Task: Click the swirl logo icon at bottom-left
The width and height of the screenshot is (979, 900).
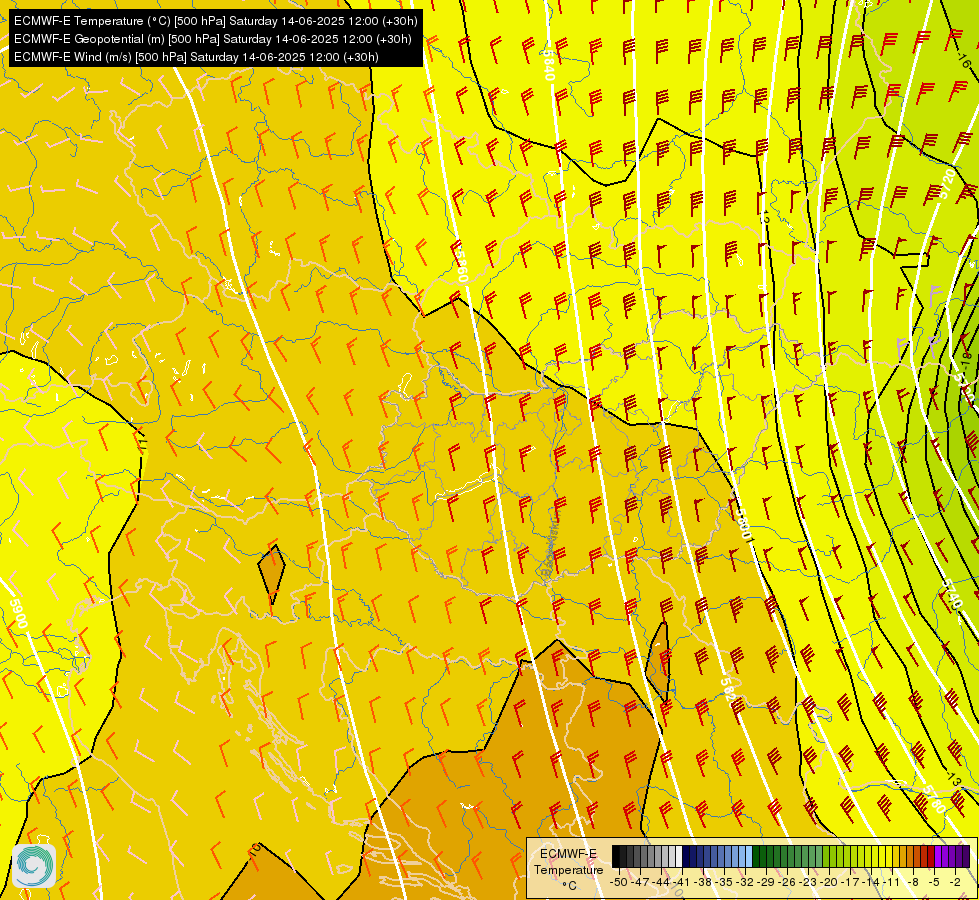Action: point(34,866)
